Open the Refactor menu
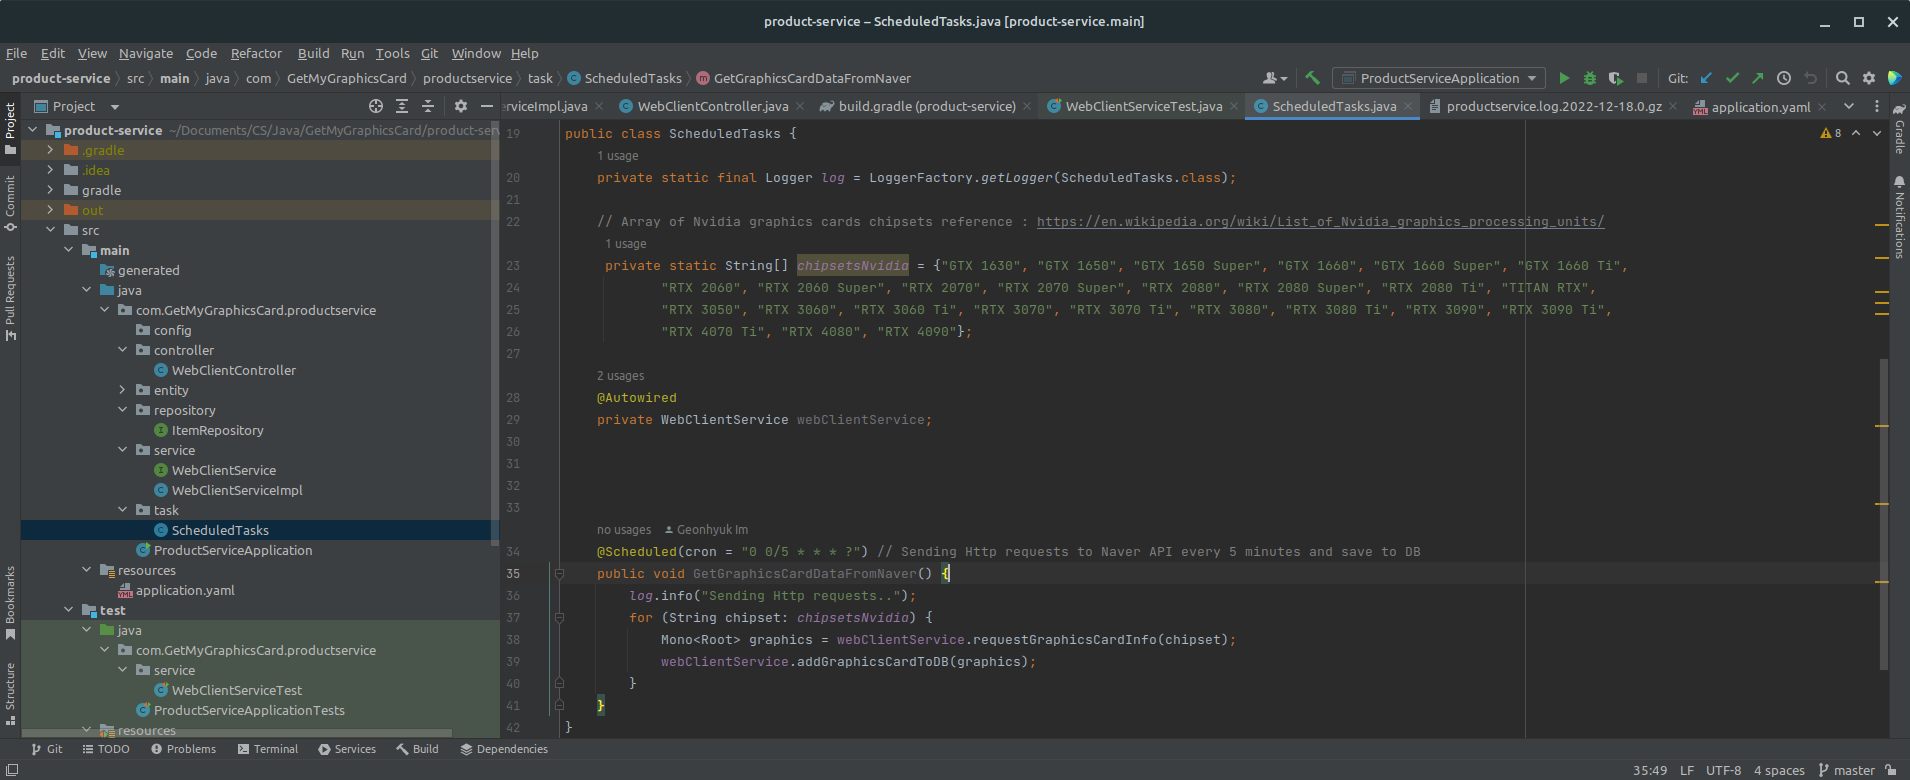The width and height of the screenshot is (1910, 780). [x=256, y=53]
